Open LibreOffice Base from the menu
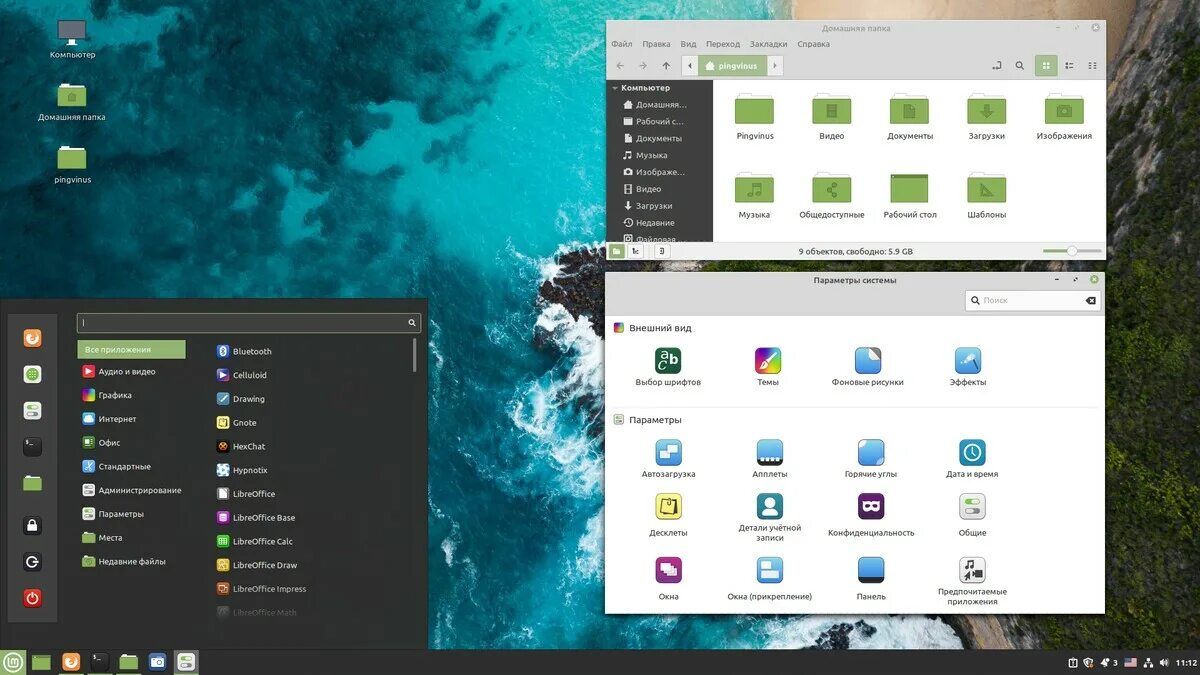Screen dimensions: 1200x675 [x=256, y=518]
